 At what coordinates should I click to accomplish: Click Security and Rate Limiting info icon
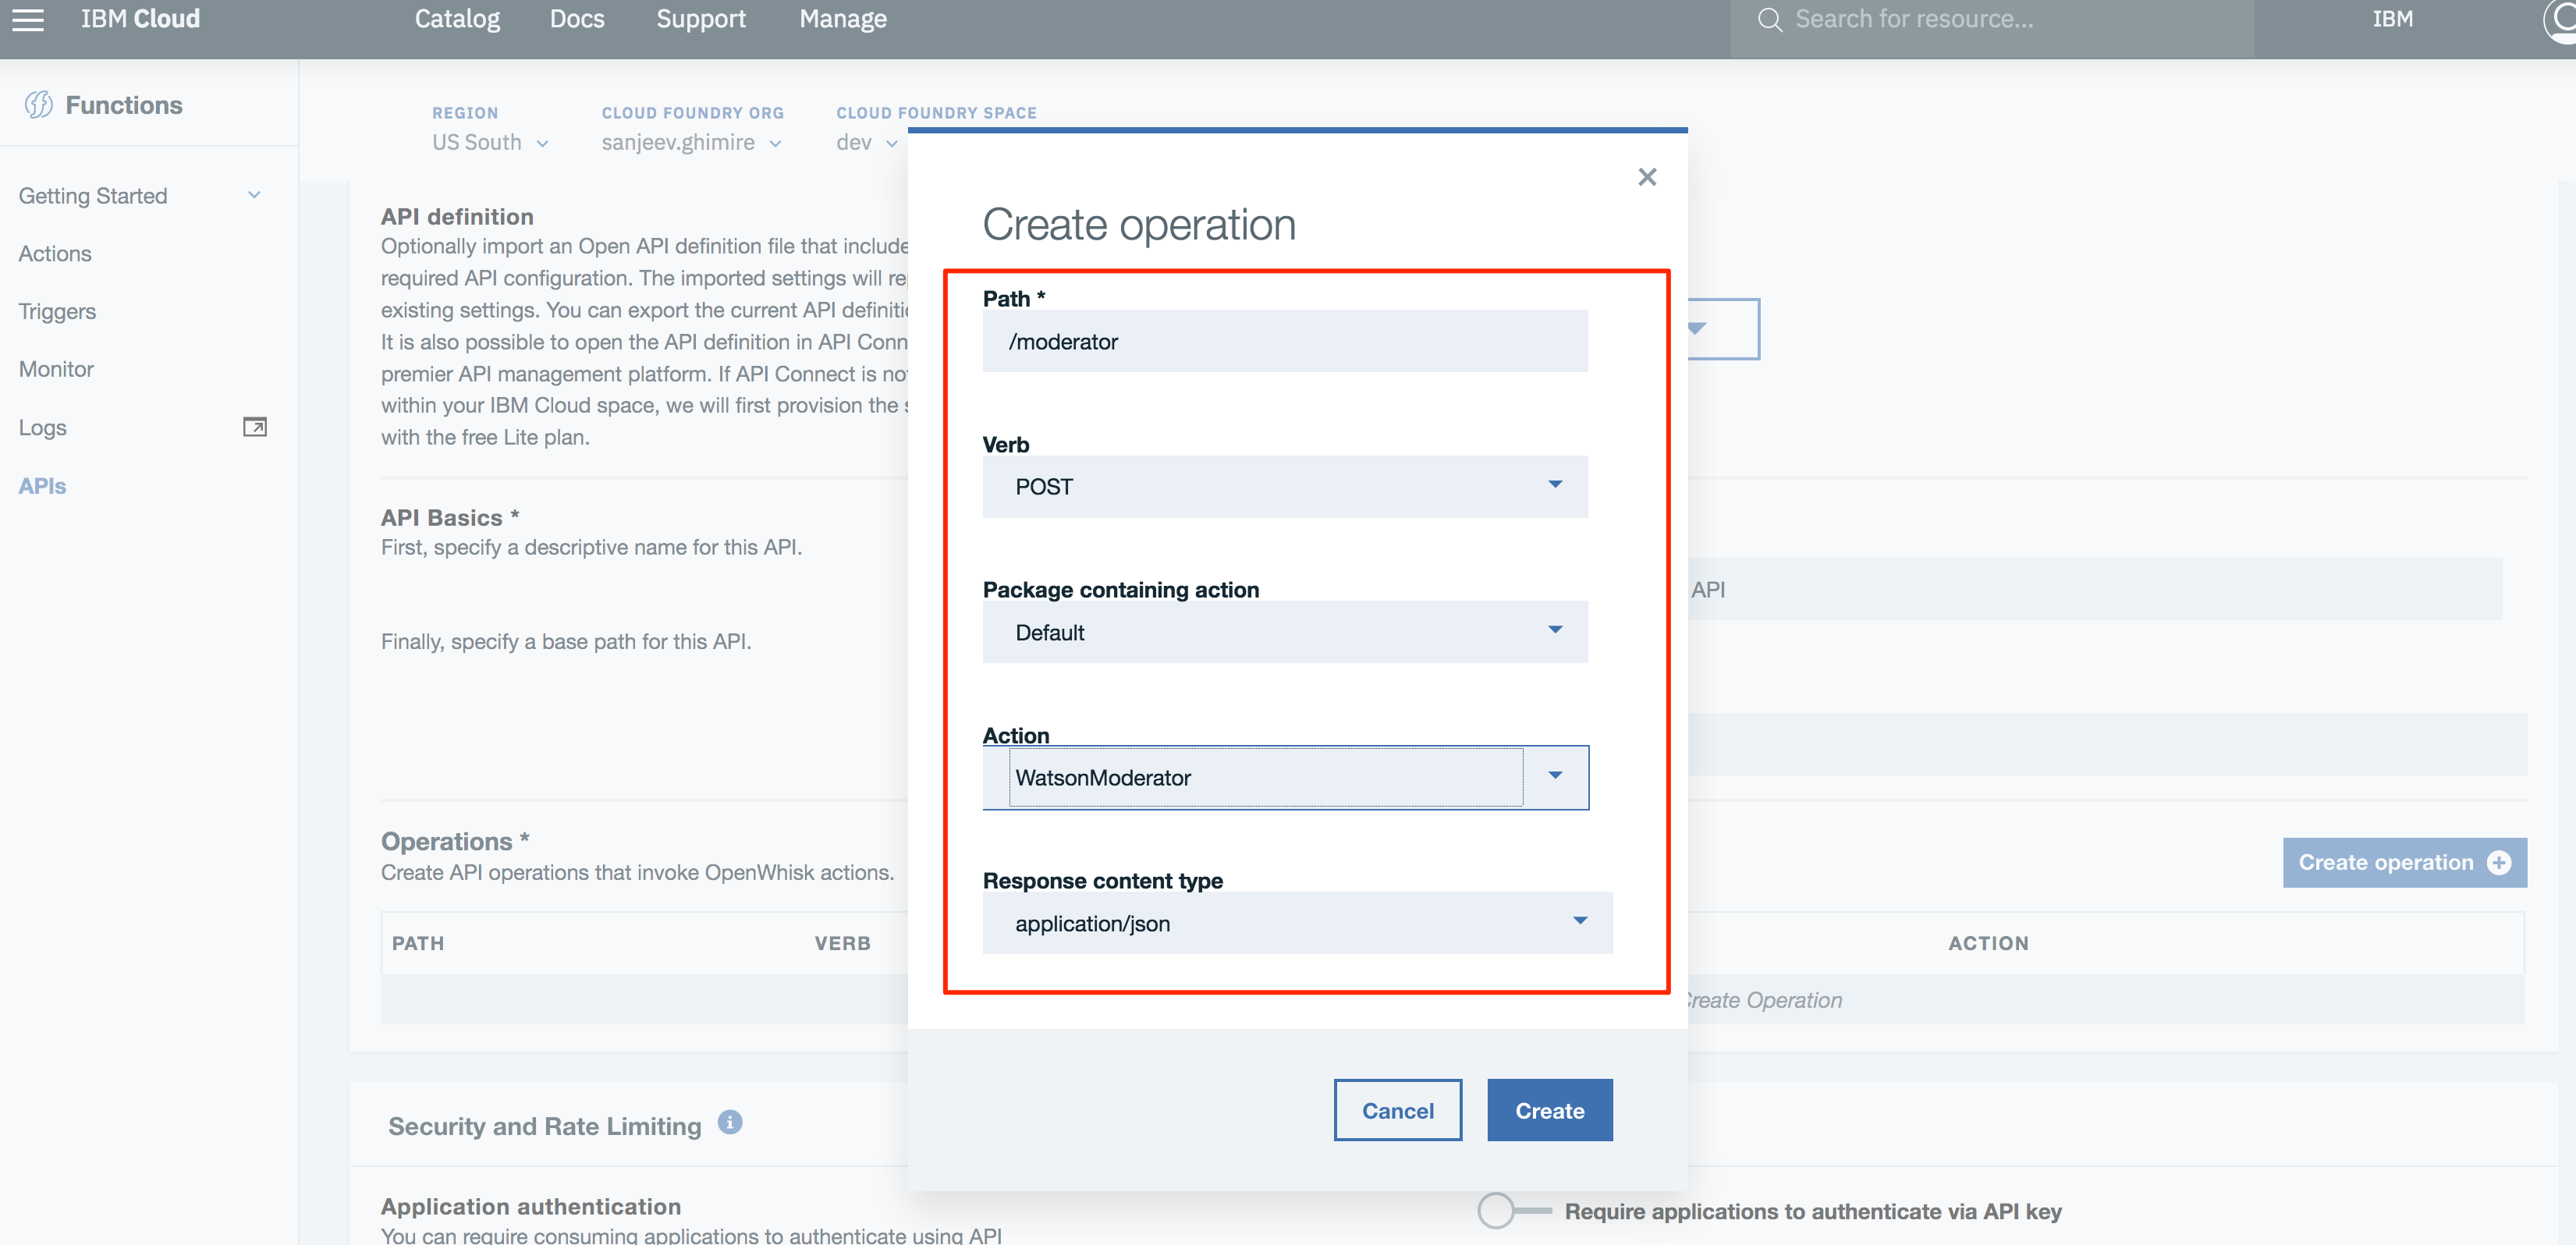coord(730,1122)
